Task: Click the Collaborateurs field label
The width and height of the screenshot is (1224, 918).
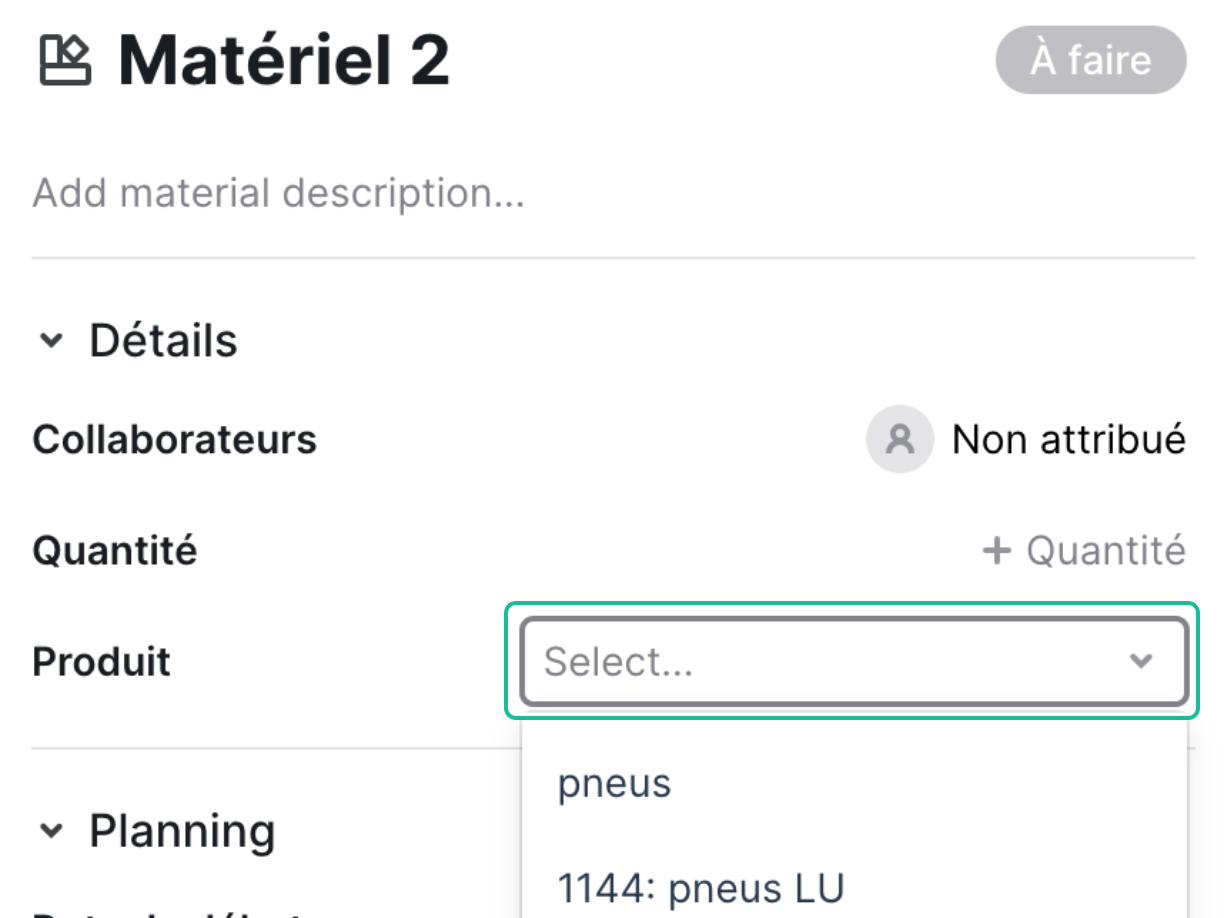Action: click(175, 439)
